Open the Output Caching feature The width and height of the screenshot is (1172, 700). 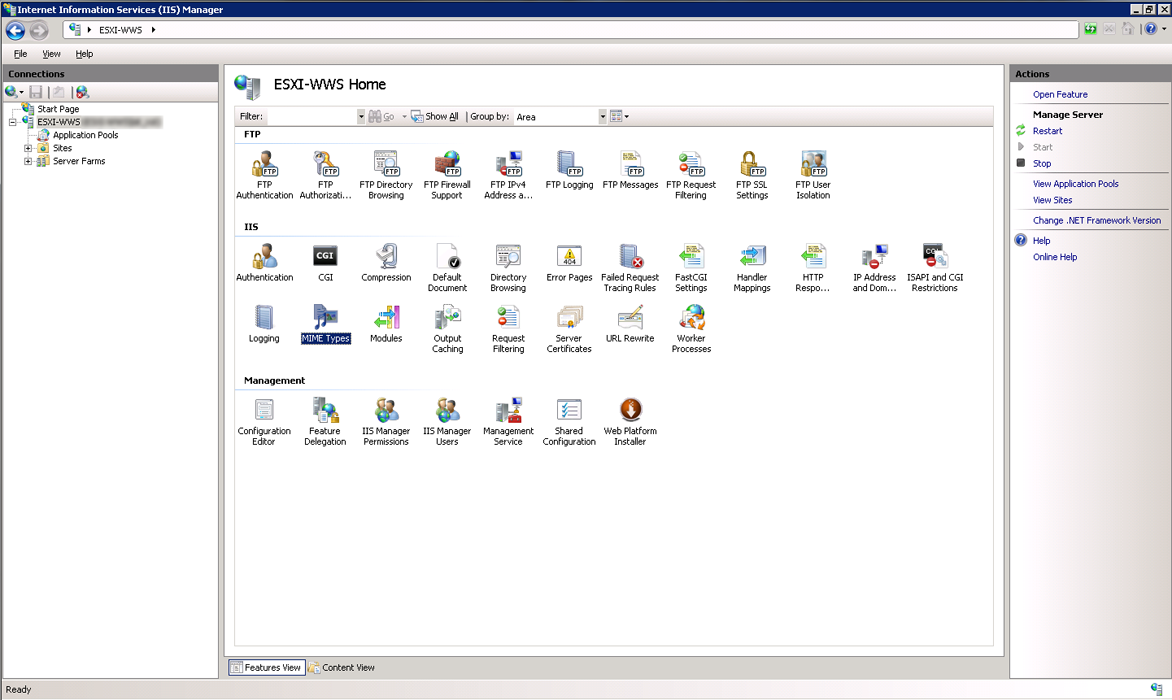point(447,329)
